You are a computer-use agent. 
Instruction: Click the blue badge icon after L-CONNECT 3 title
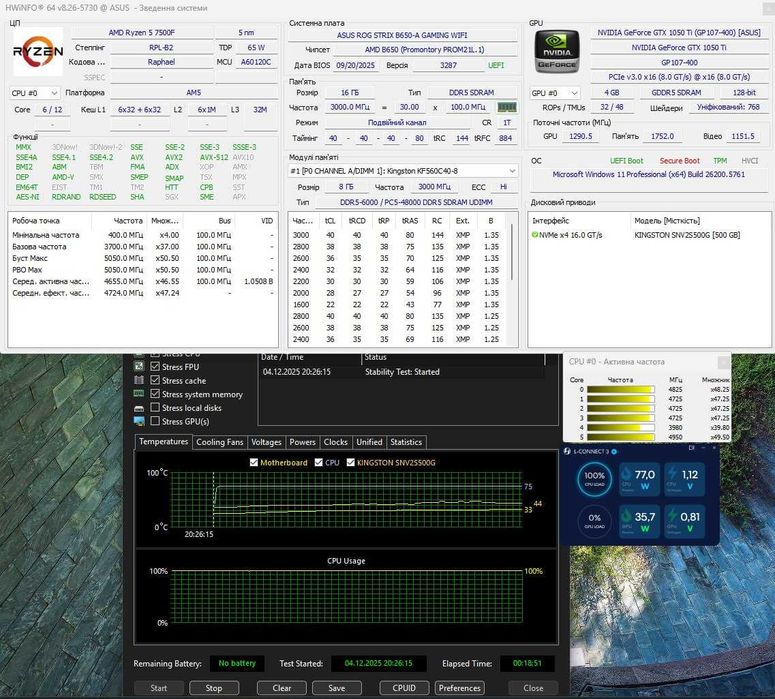pyautogui.click(x=614, y=451)
